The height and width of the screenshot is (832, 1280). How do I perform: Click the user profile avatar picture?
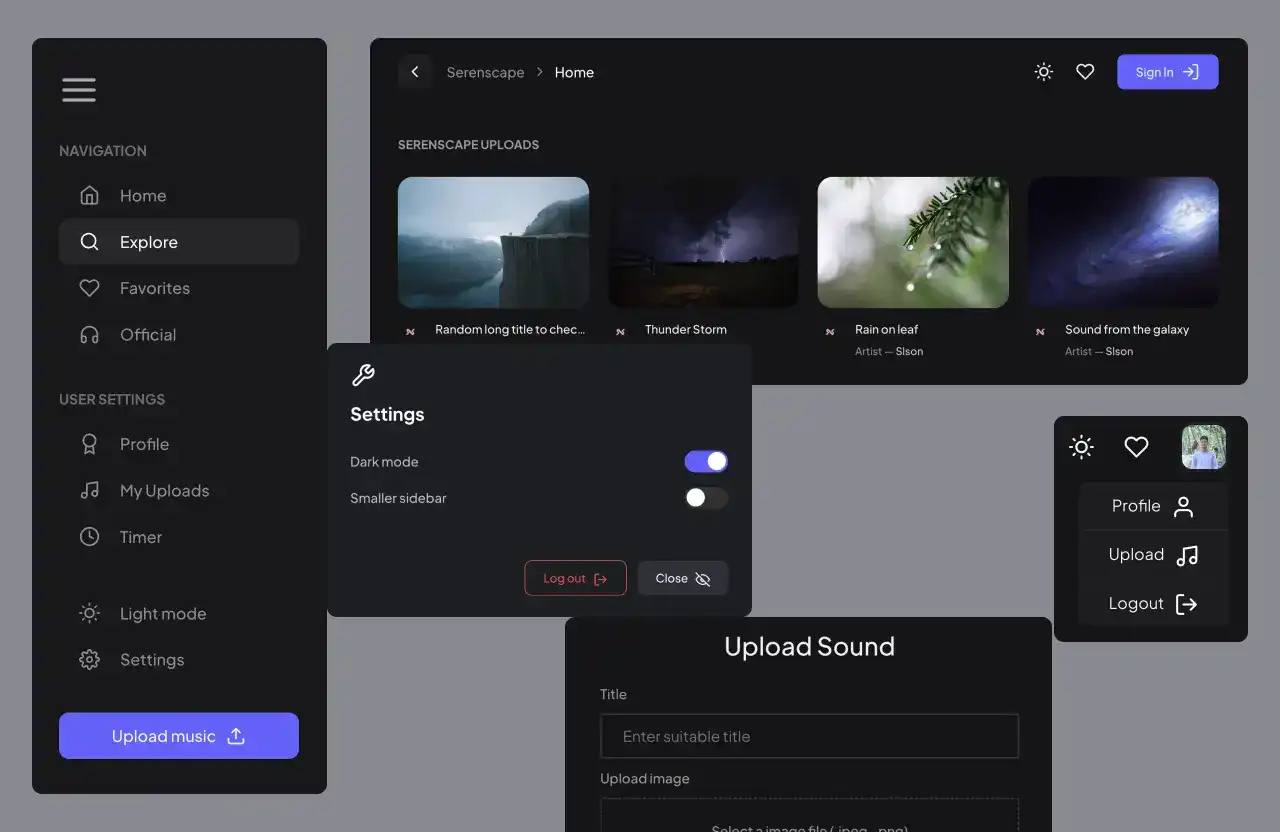(x=1203, y=447)
